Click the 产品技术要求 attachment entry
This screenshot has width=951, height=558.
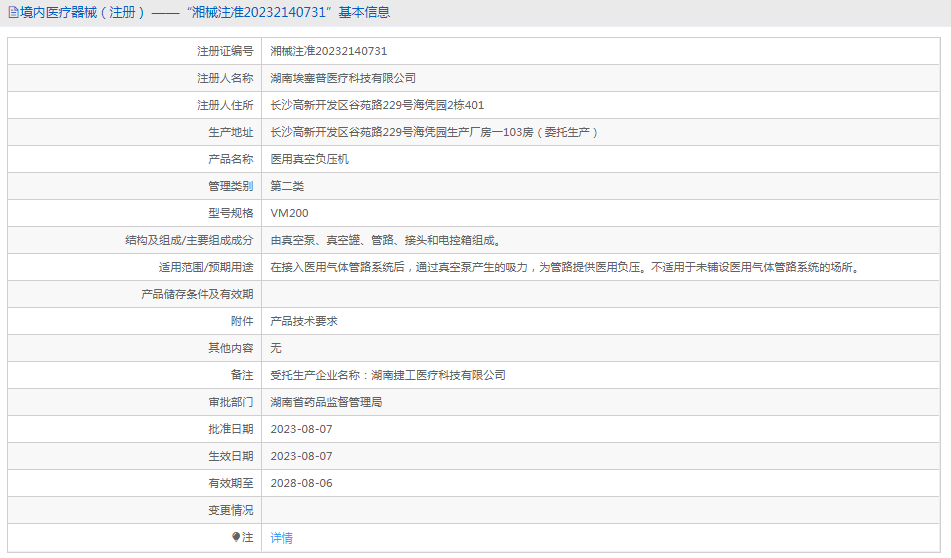(x=304, y=321)
